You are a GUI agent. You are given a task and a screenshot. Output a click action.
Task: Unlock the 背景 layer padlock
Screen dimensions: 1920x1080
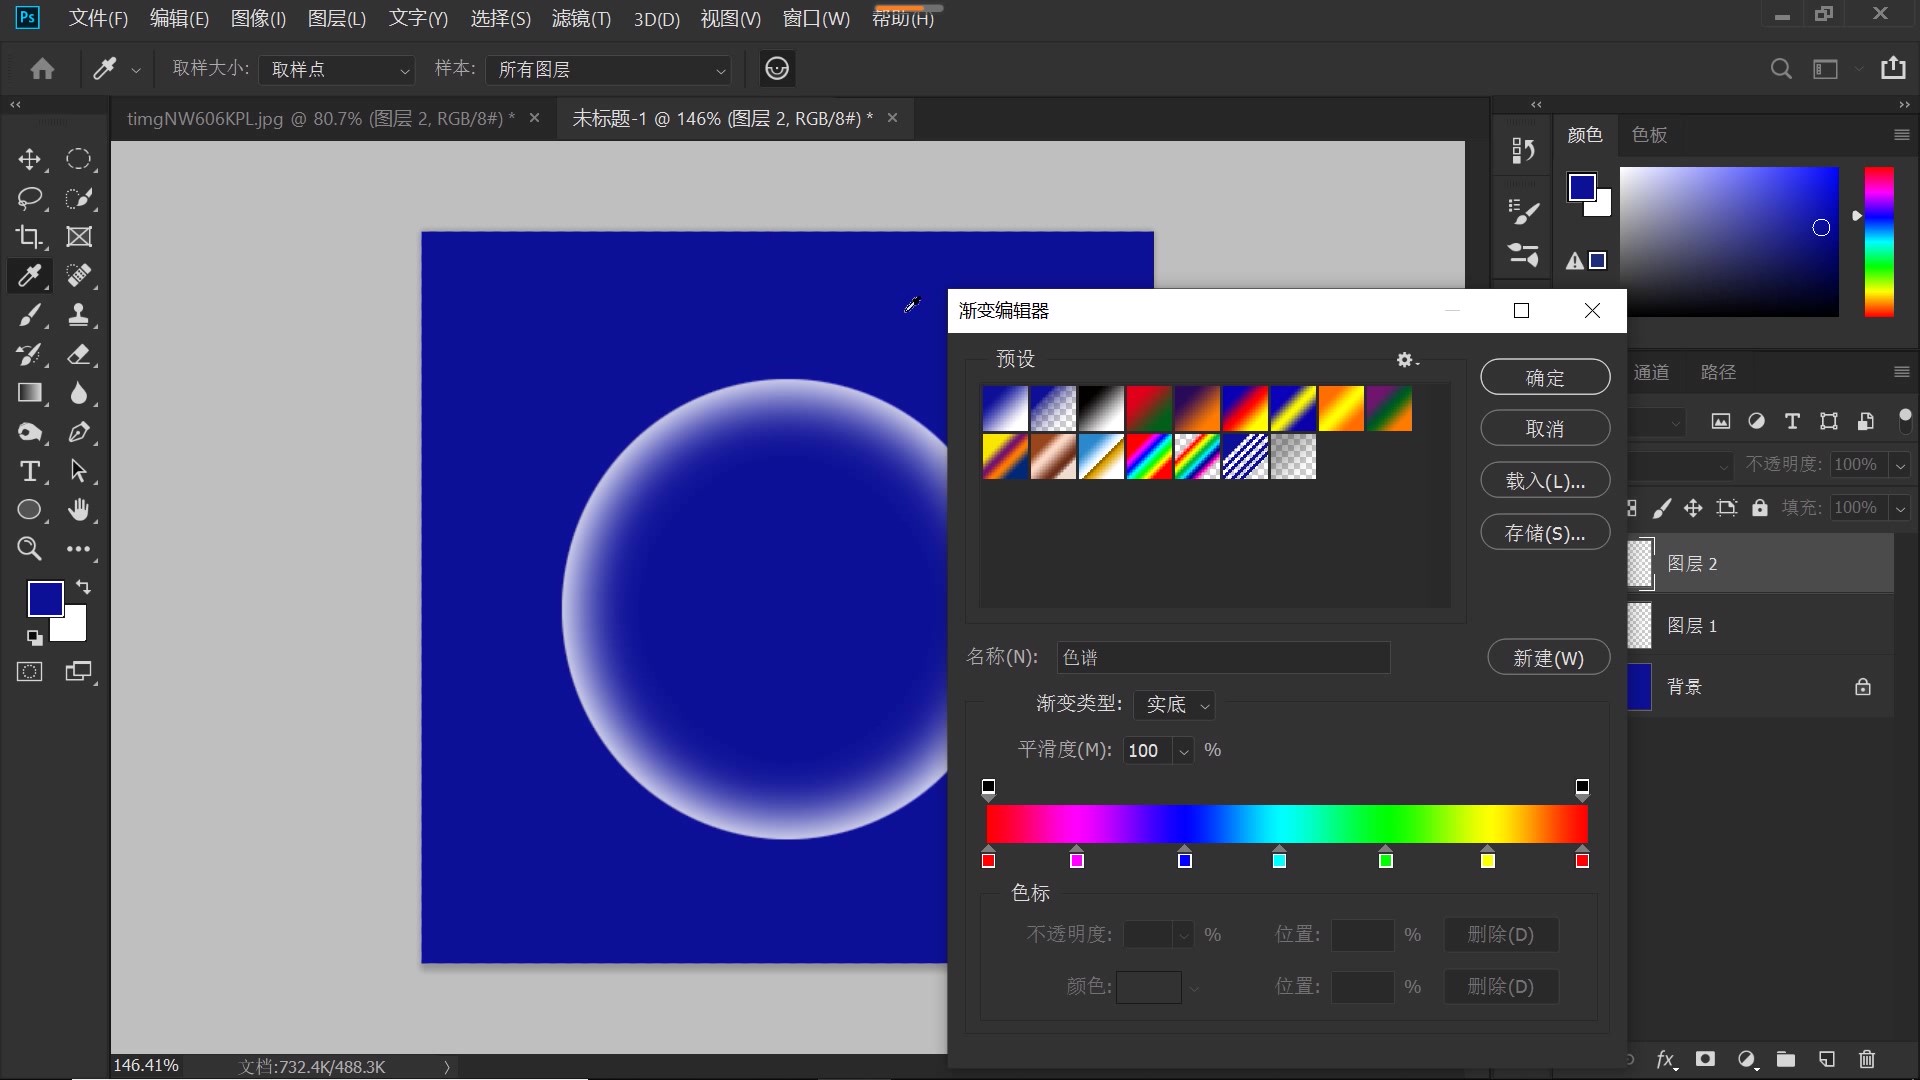click(1862, 687)
